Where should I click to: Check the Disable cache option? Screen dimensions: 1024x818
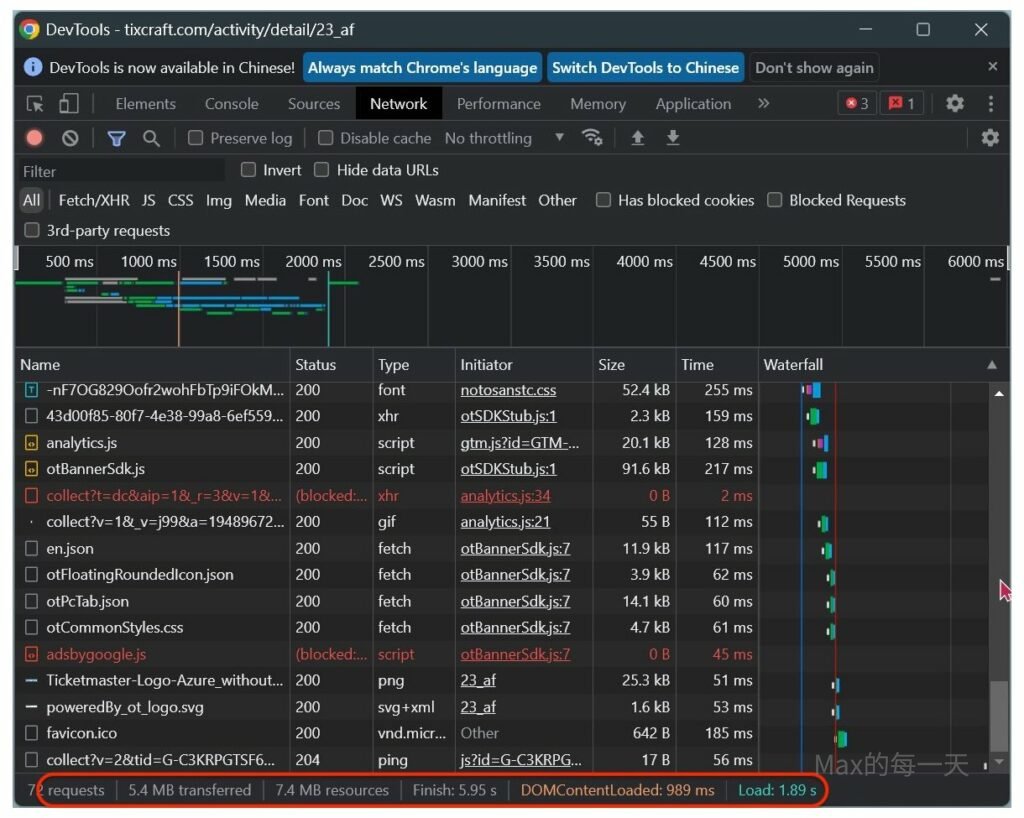coord(326,138)
